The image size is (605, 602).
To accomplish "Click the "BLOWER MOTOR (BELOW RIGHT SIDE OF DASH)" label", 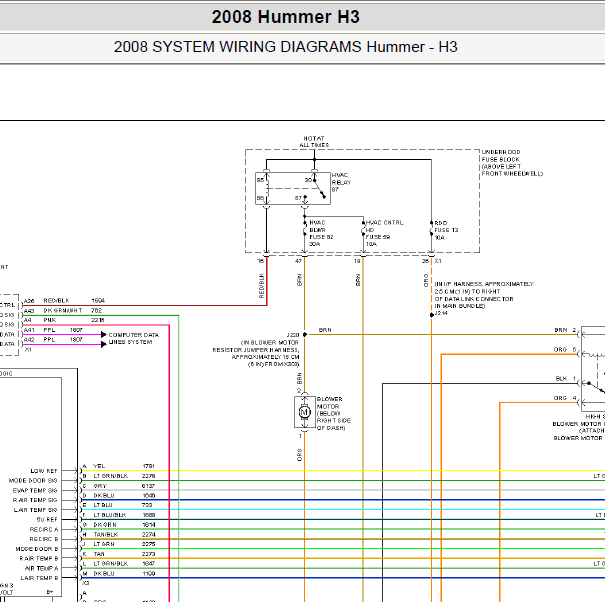I will coord(334,413).
